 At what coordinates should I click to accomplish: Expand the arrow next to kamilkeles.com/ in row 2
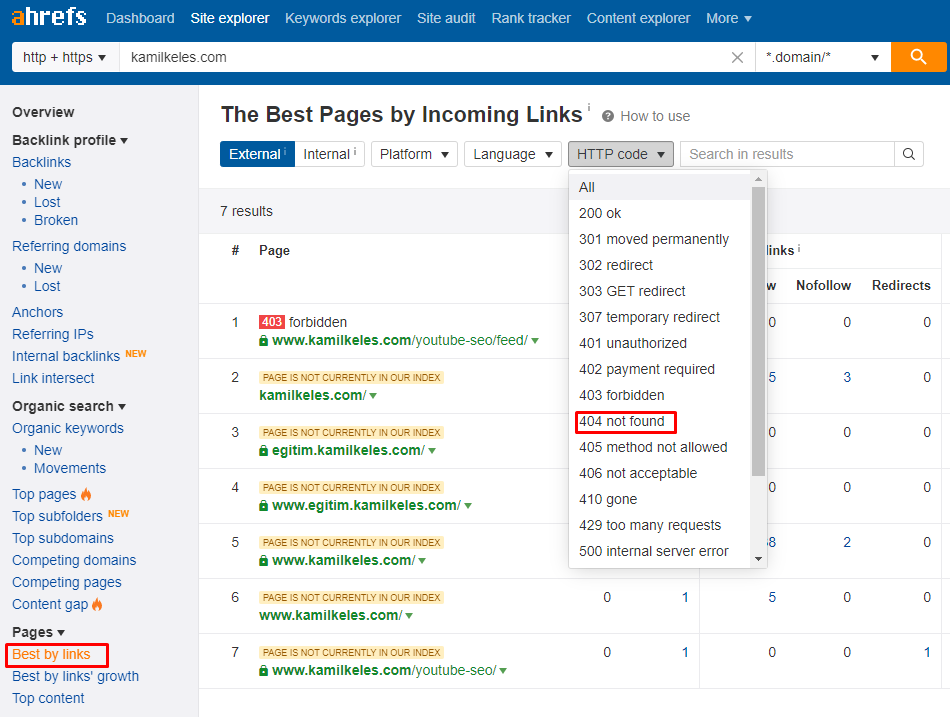pos(373,396)
